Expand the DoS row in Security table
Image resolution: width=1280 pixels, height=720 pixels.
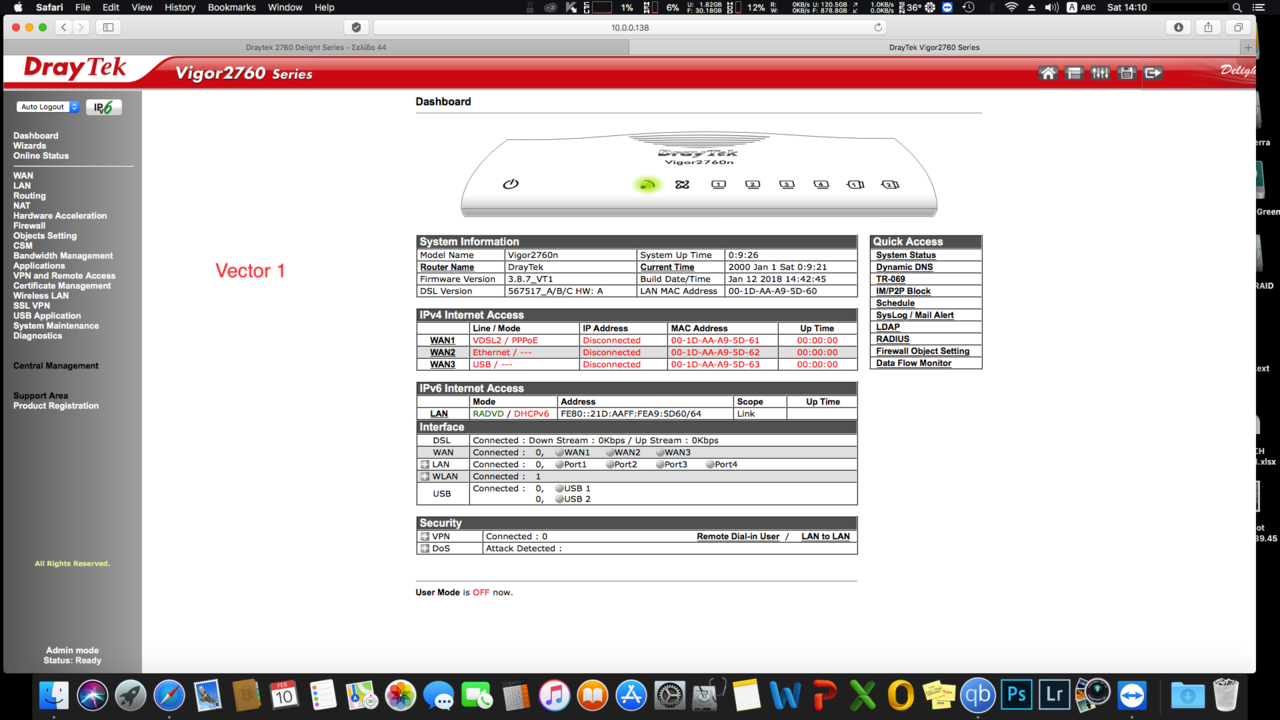425,548
